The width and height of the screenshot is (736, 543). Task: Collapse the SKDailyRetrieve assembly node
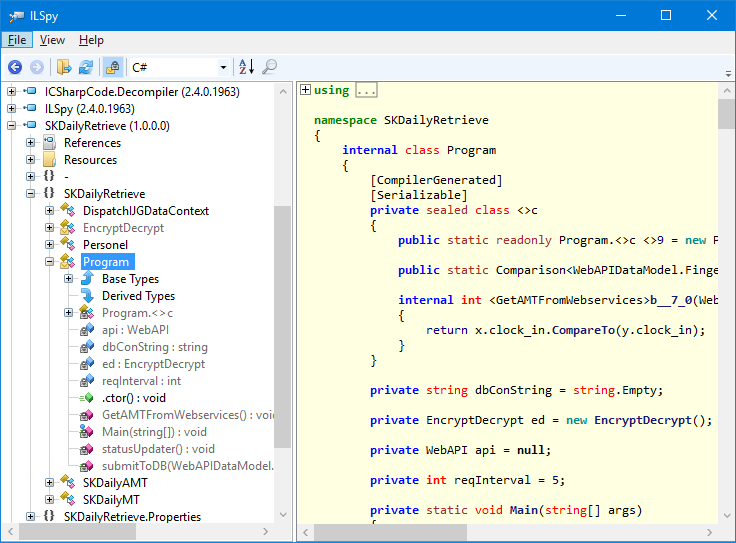[x=11, y=125]
